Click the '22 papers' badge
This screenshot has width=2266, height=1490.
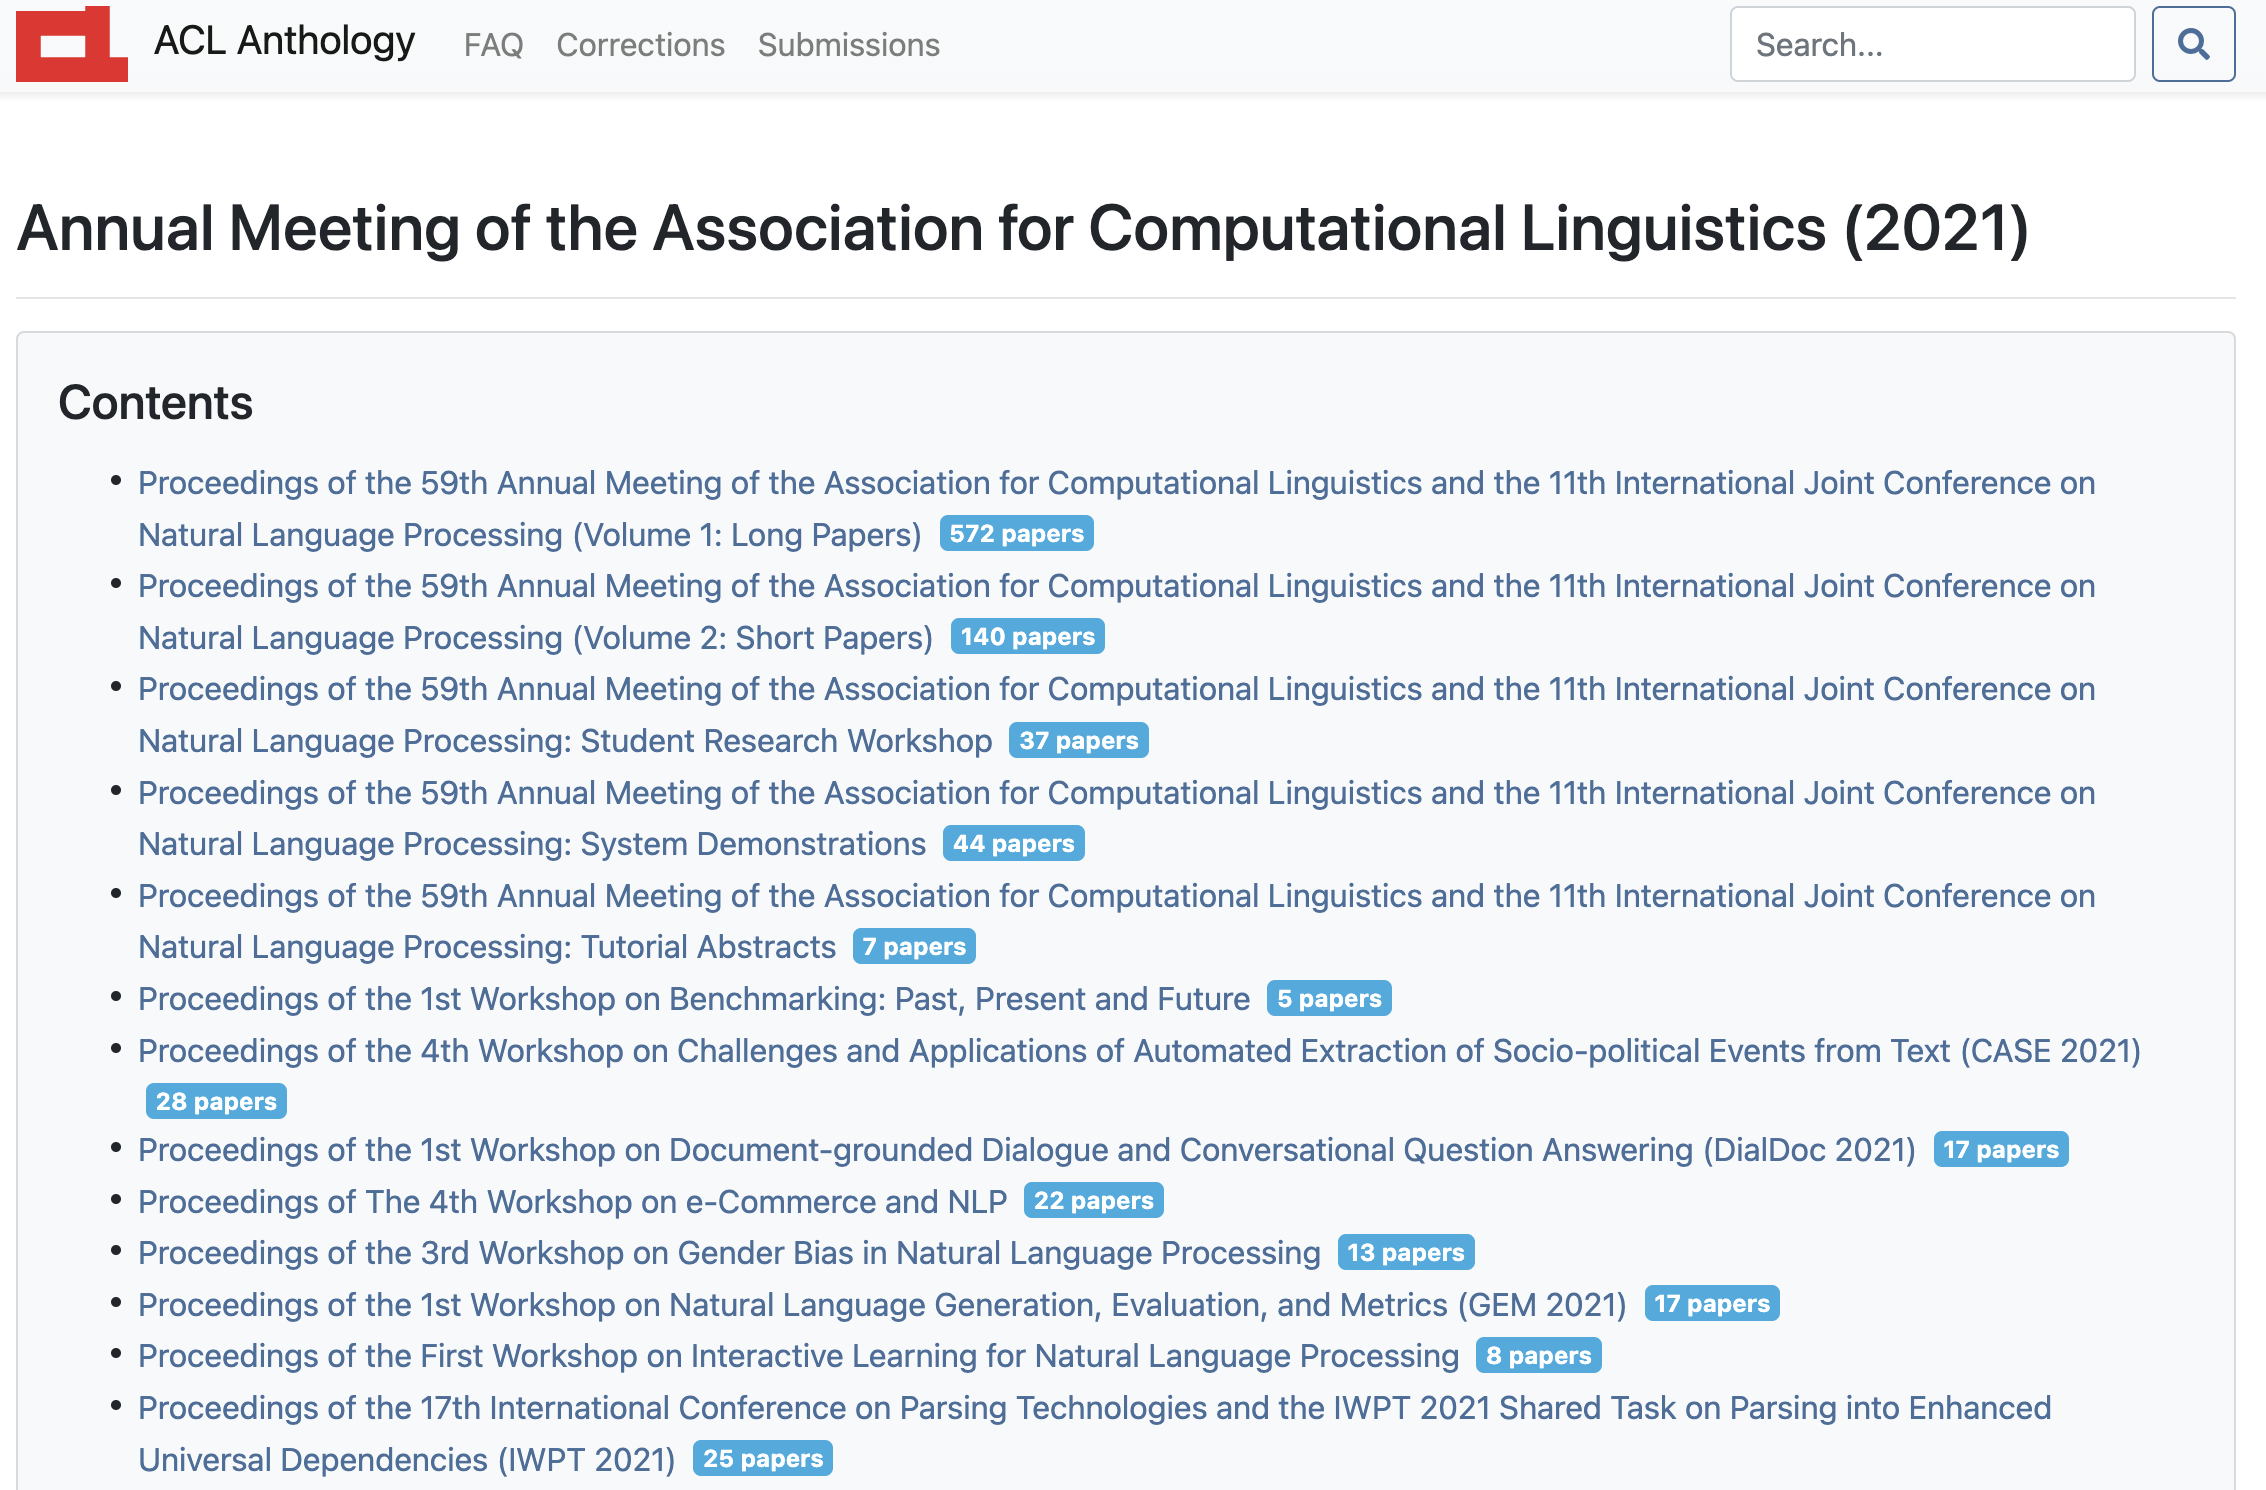[1093, 1201]
